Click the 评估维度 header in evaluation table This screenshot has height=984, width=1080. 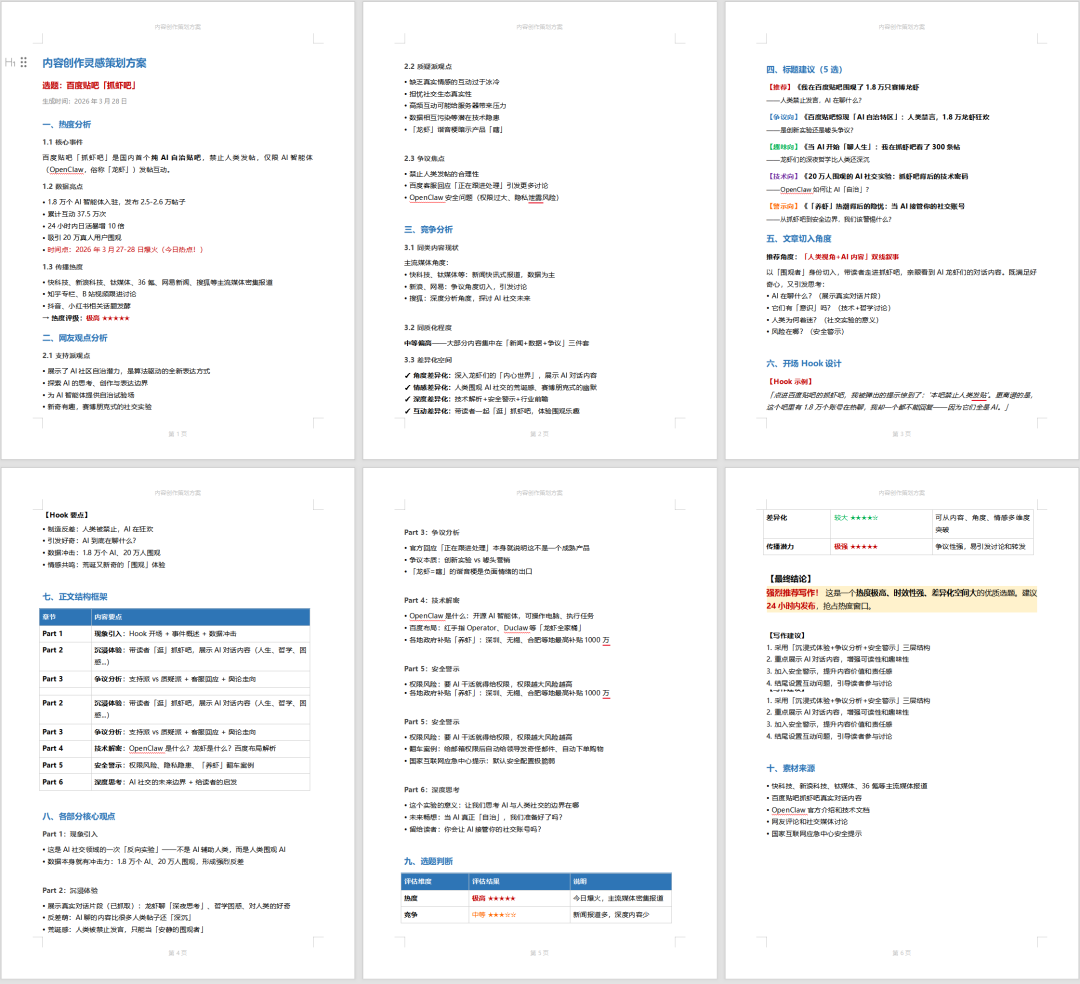pyautogui.click(x=422, y=880)
